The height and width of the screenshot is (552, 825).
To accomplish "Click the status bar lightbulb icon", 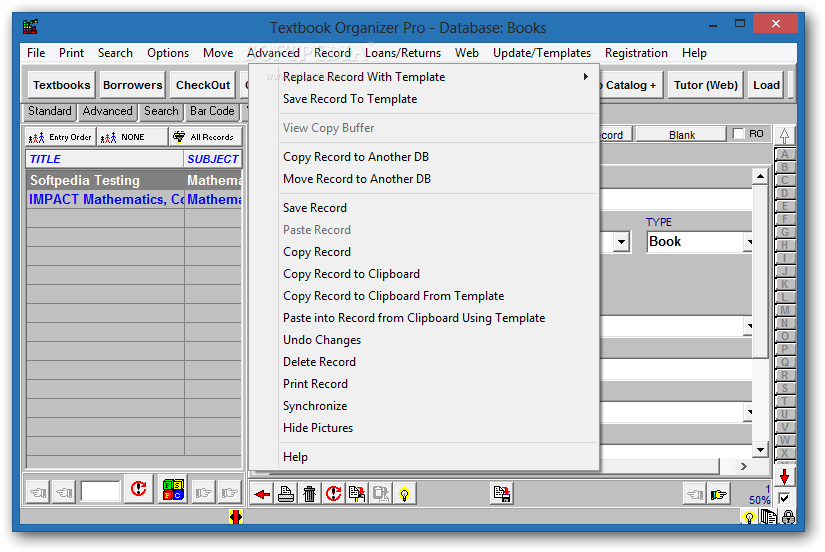I will pos(749,517).
